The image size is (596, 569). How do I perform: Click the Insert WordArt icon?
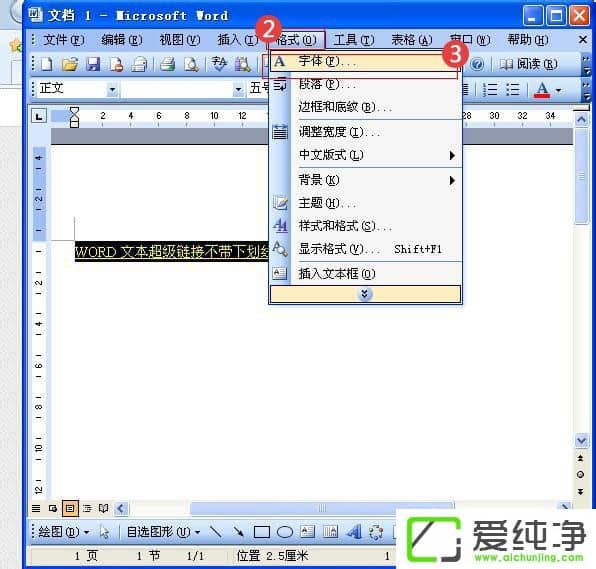click(x=354, y=532)
